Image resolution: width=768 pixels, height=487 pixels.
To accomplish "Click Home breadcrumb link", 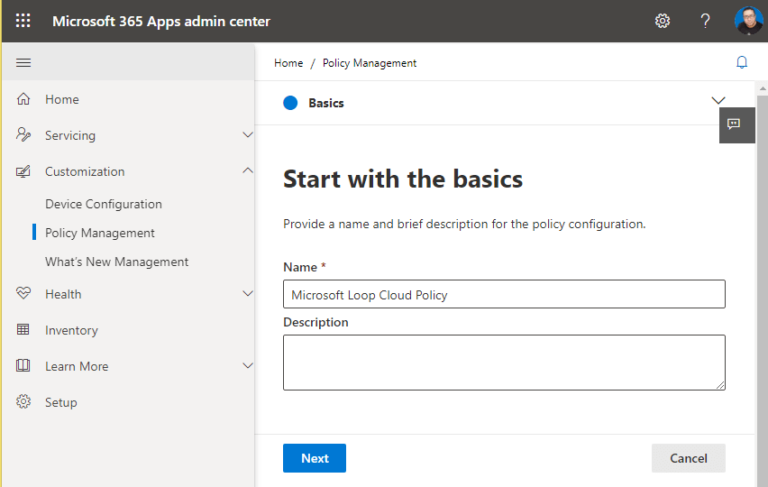I will (x=288, y=63).
